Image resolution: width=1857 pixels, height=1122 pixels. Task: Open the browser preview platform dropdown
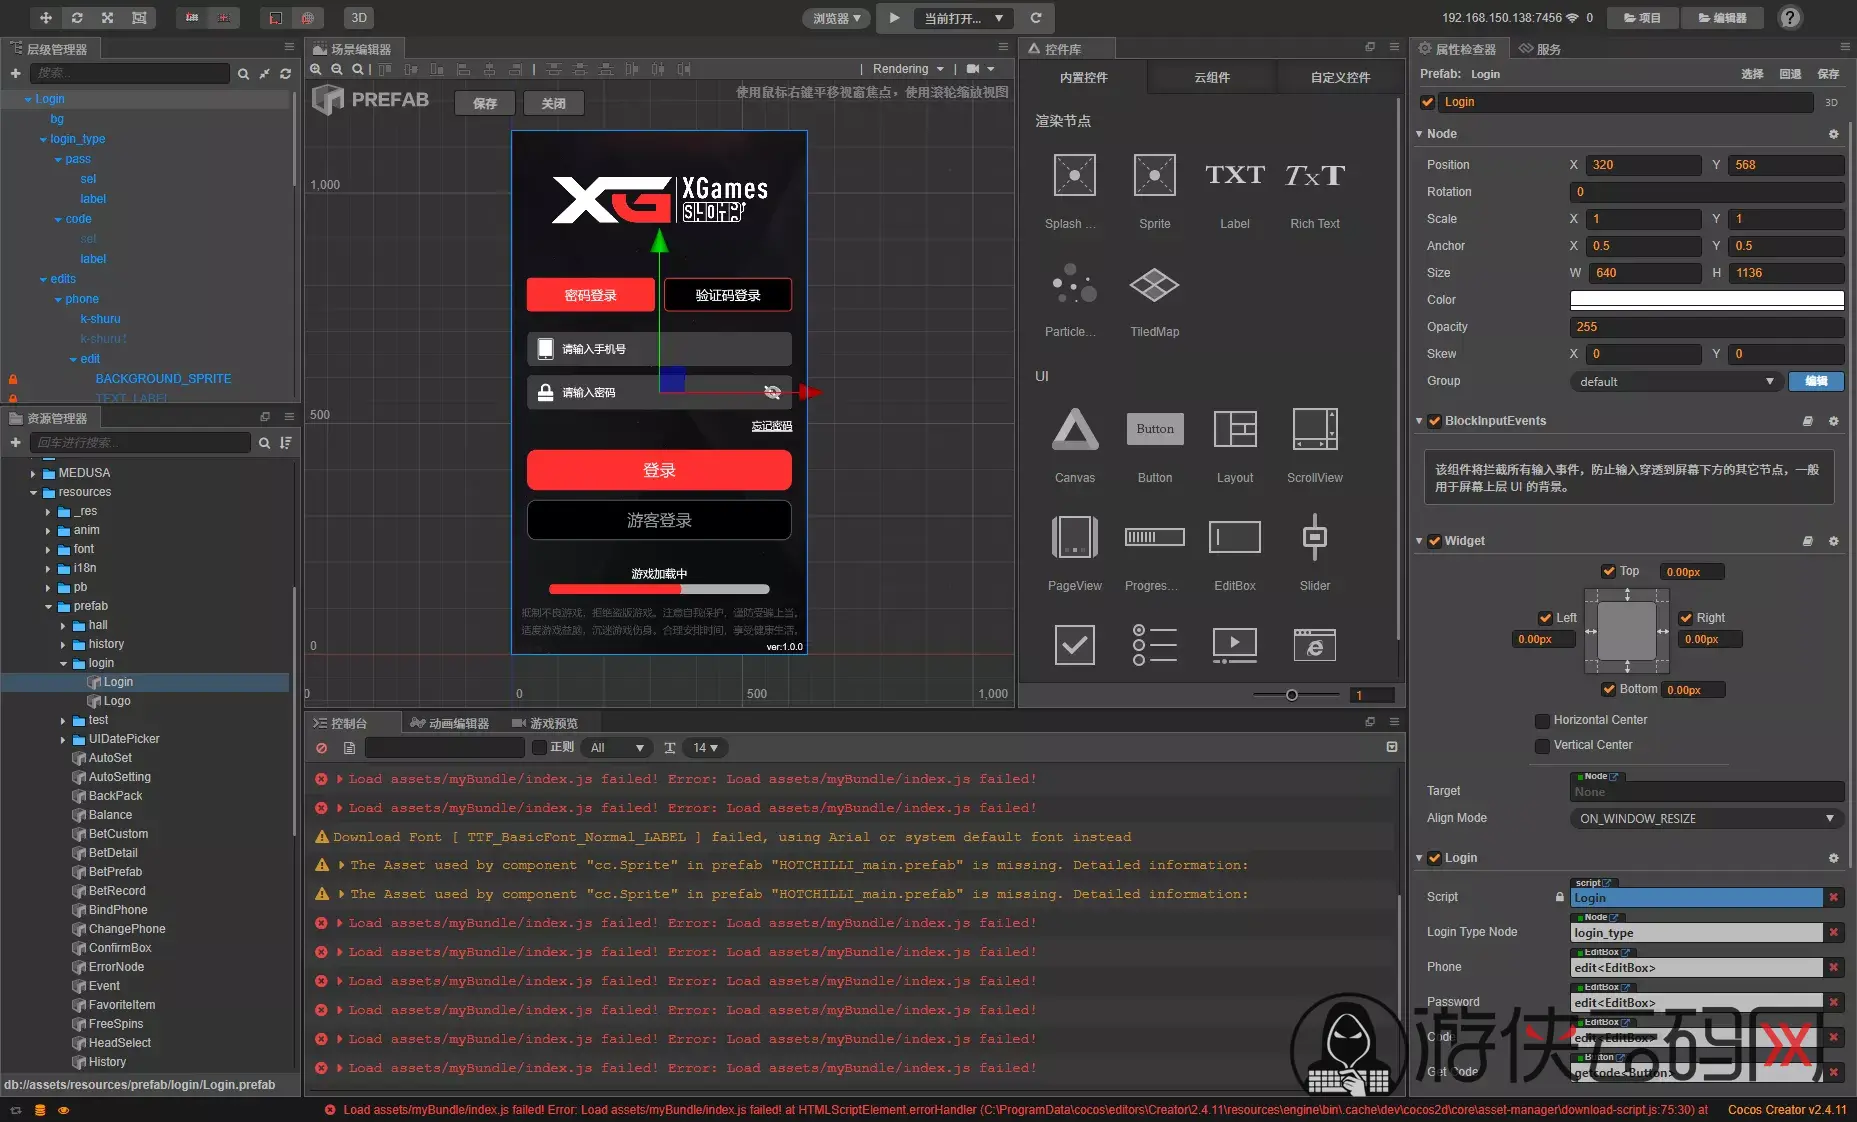pyautogui.click(x=836, y=18)
